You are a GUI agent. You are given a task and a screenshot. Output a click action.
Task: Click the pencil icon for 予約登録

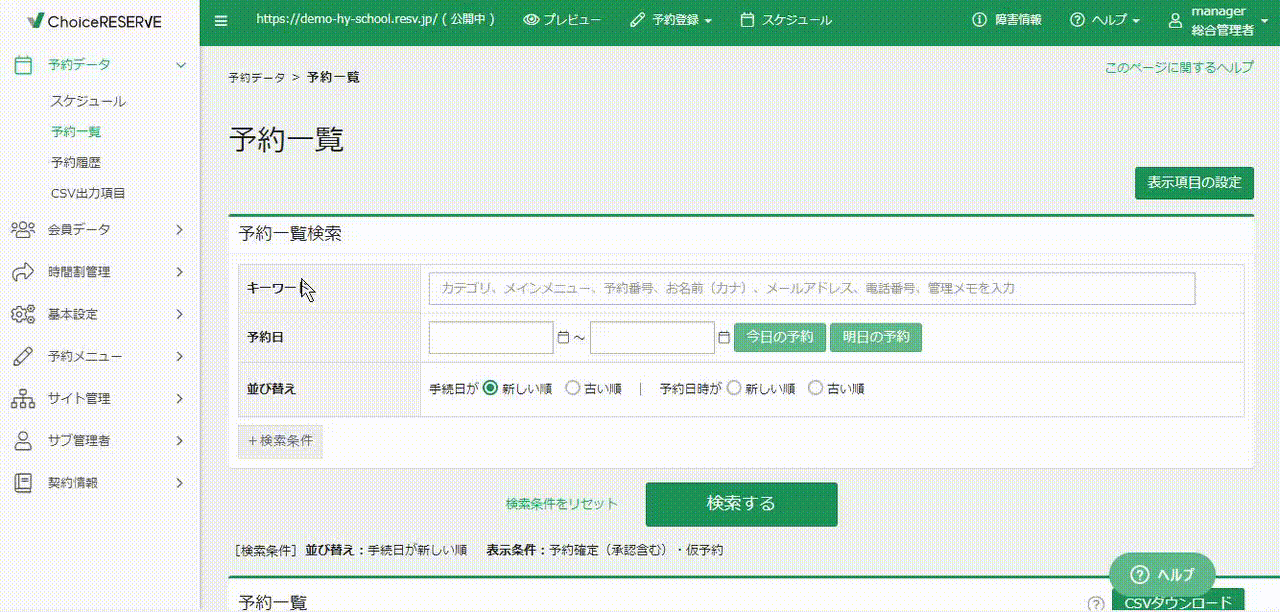pyautogui.click(x=638, y=20)
